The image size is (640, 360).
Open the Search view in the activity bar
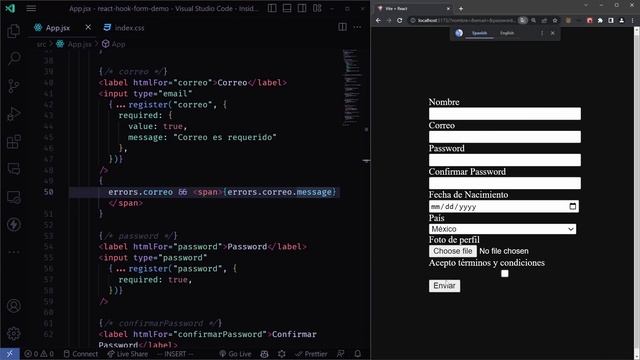[x=14, y=58]
